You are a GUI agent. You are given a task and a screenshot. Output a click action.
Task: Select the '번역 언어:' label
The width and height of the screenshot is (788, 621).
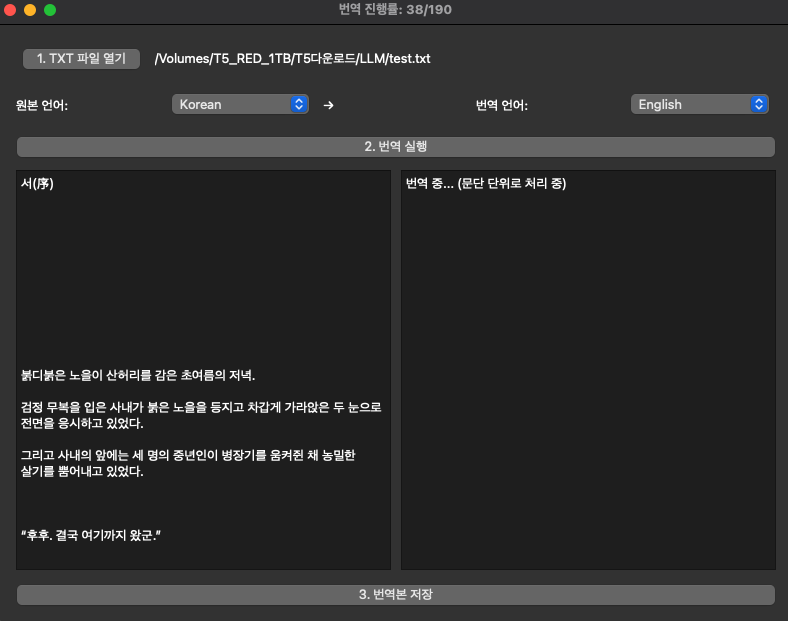click(502, 105)
